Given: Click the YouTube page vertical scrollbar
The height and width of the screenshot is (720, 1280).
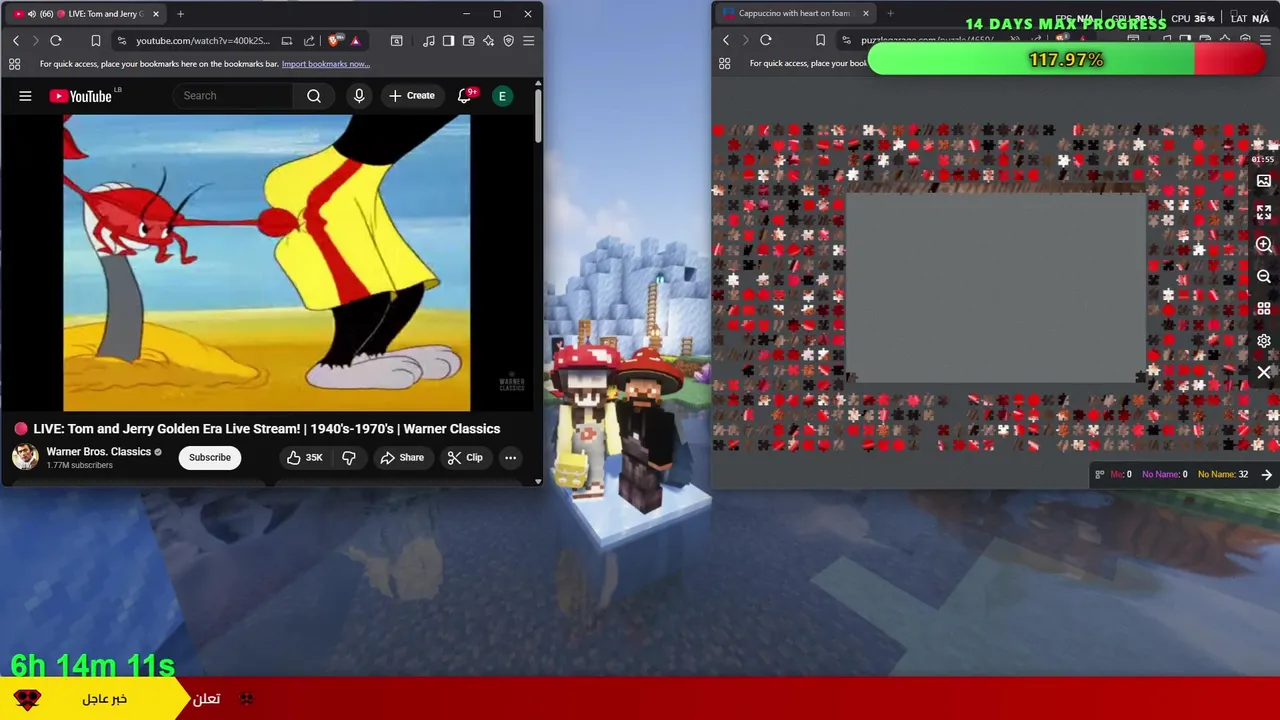Looking at the screenshot, I should 538,115.
